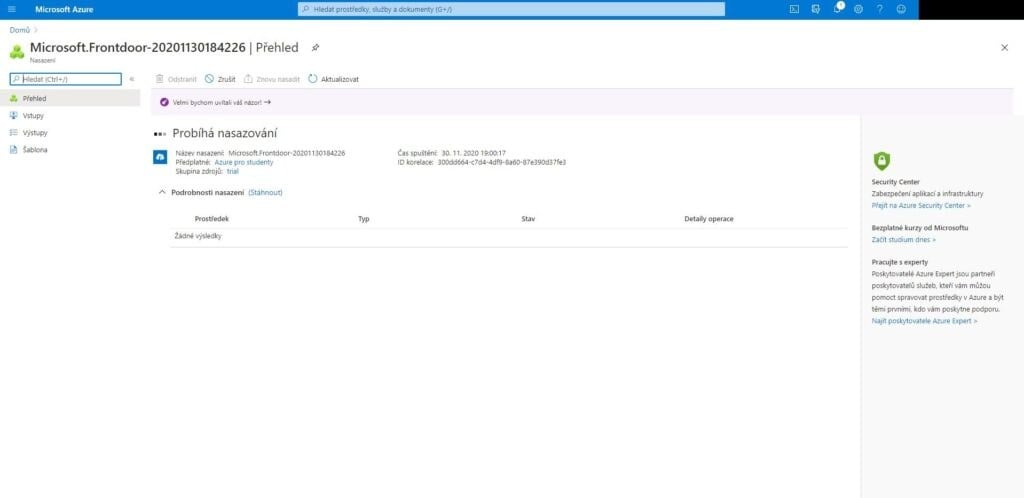The width and height of the screenshot is (1024, 498).
Task: Open the directory and subscription filter icon
Action: tap(816, 9)
